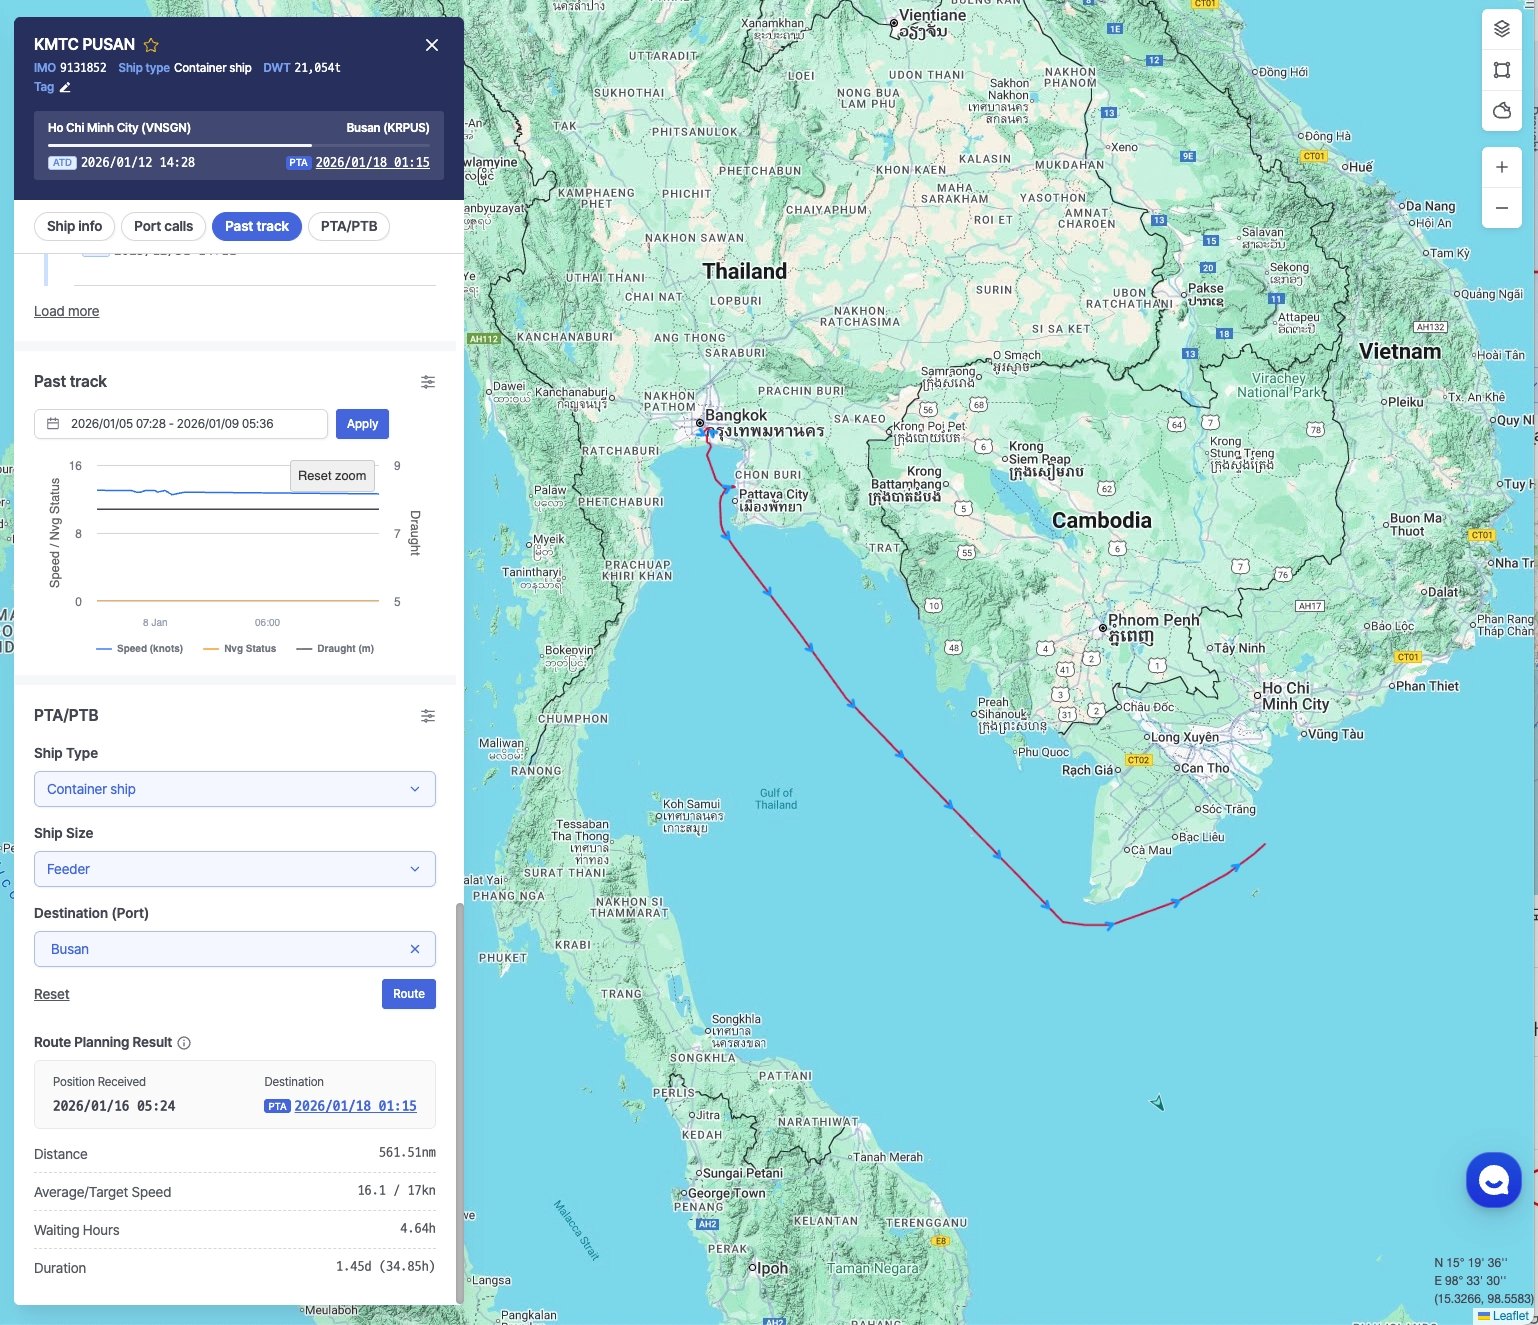This screenshot has width=1538, height=1325.
Task: Click origin port Ho Chi Minh City (VNSGN)
Action: (119, 128)
